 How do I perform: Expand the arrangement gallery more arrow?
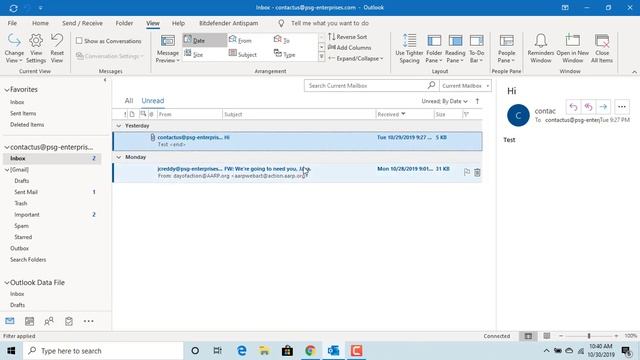click(x=321, y=57)
